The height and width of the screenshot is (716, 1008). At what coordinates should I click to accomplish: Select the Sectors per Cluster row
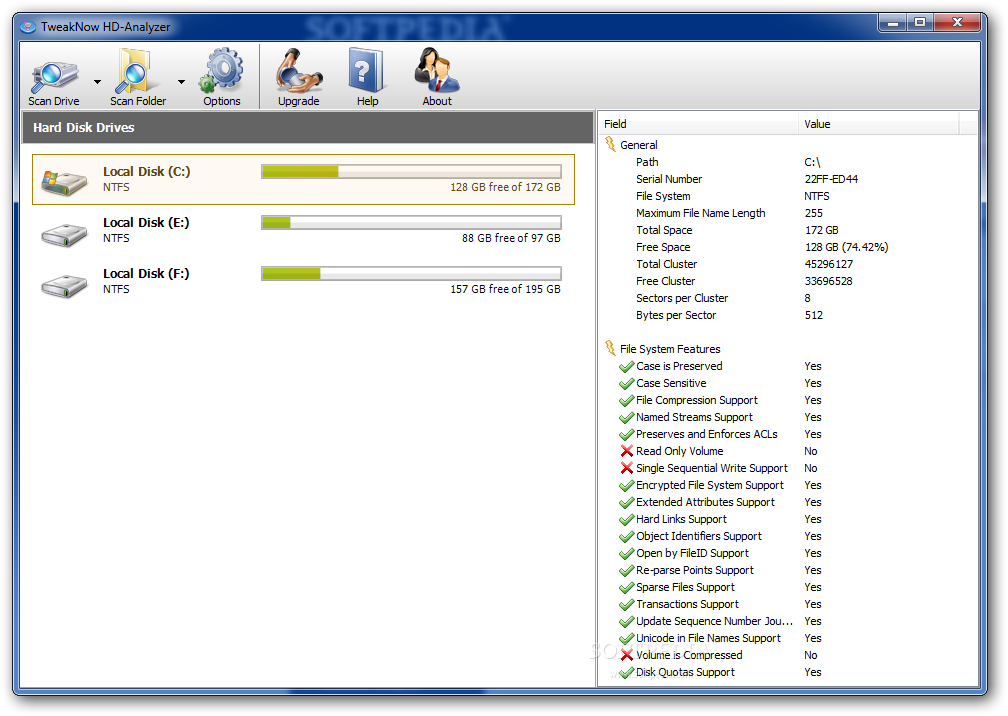click(788, 298)
